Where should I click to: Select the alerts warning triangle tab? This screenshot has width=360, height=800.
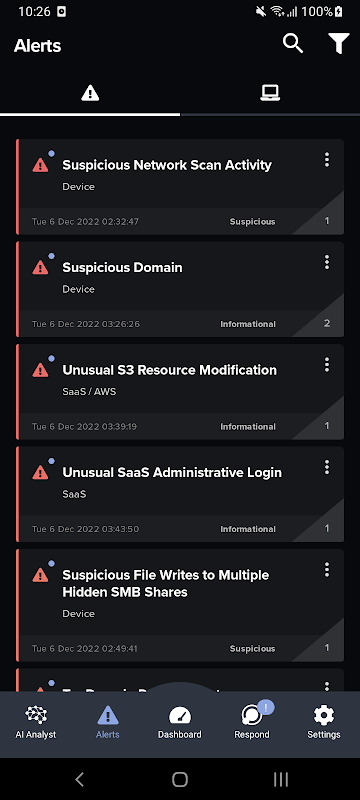[90, 93]
